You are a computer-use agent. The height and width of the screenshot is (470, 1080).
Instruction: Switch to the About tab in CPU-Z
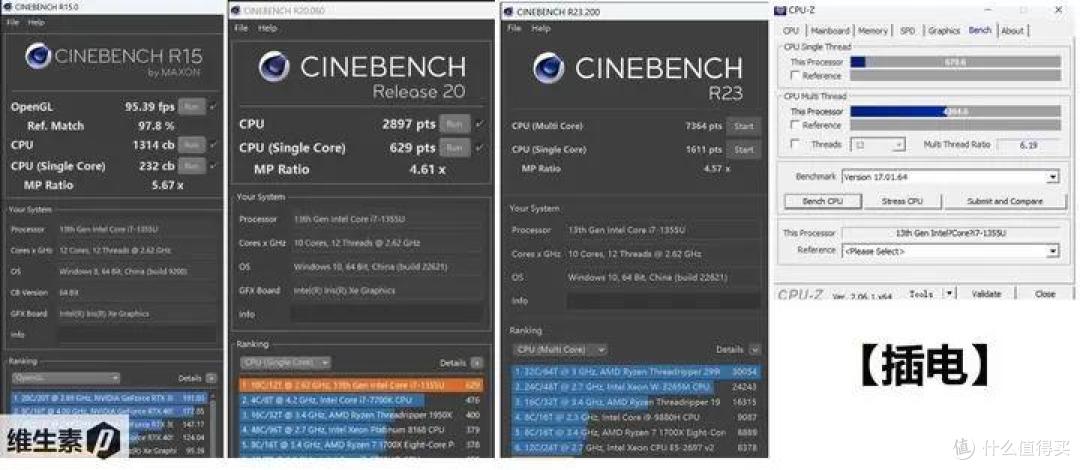click(1012, 31)
